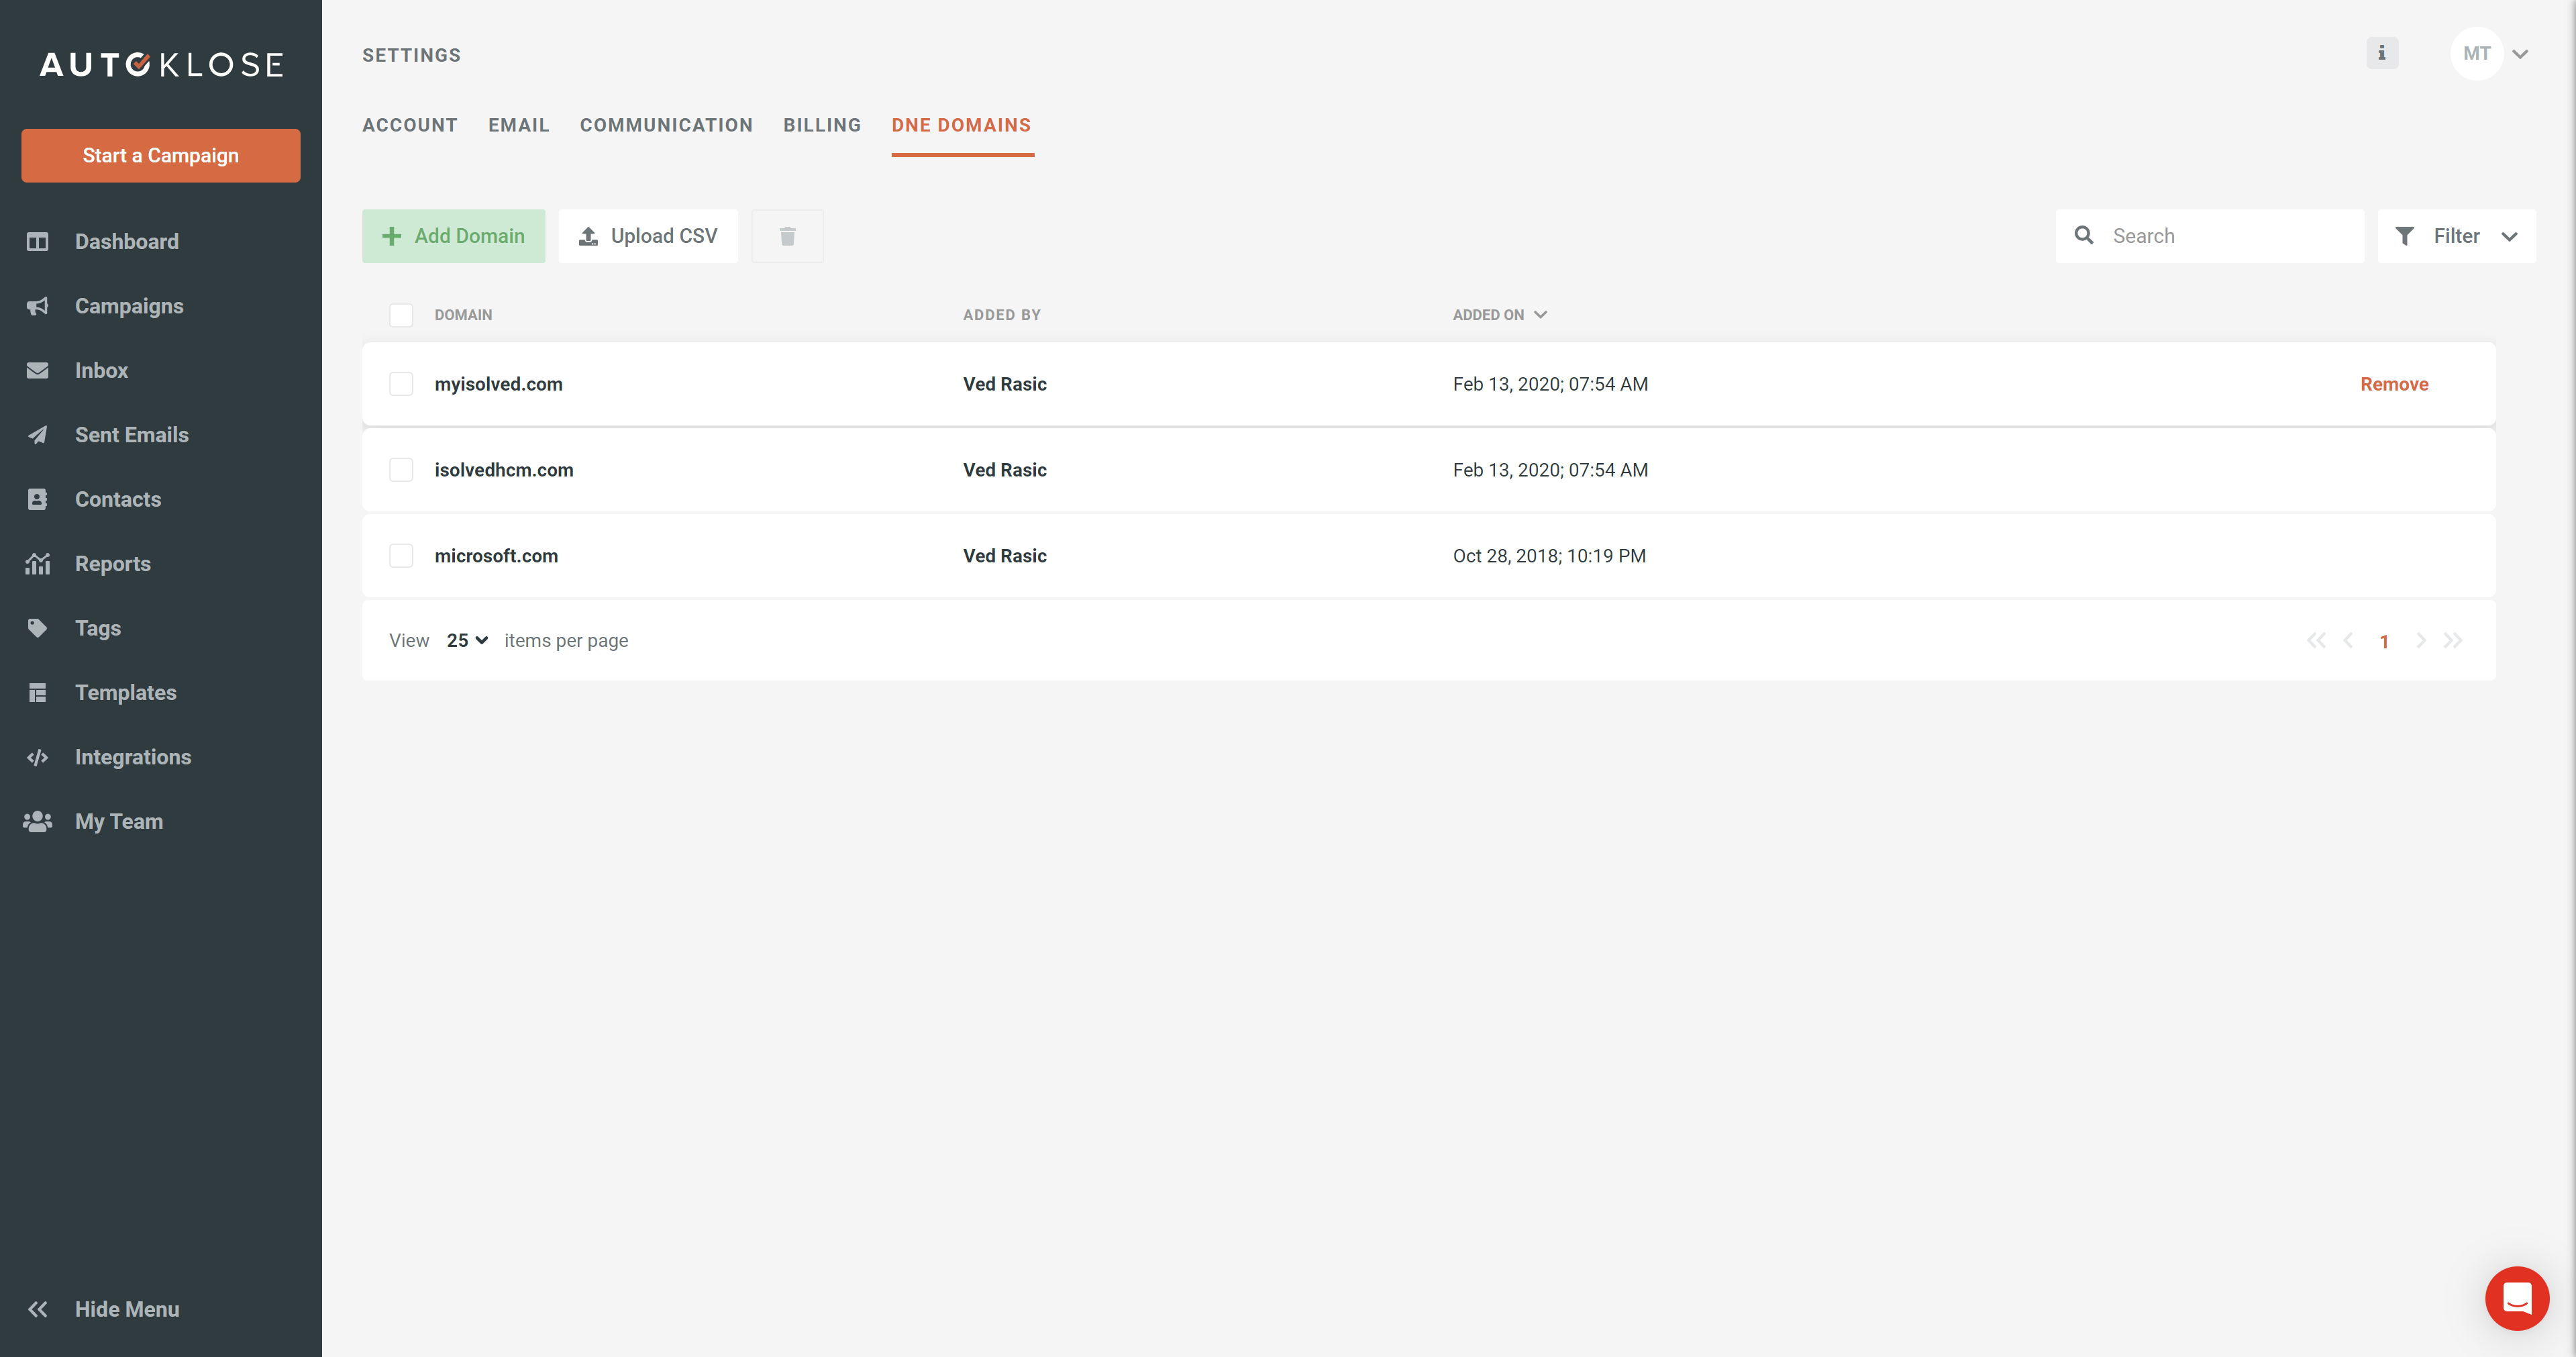Click the Autoklose logo
Viewport: 2576px width, 1357px height.
[161, 65]
